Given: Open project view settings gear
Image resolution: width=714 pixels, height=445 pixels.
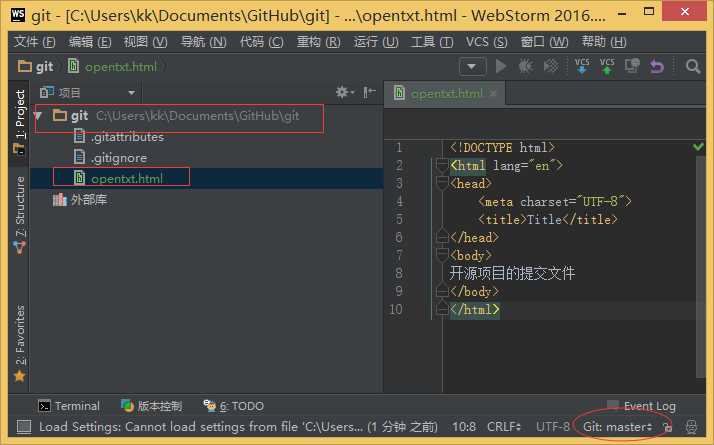Looking at the screenshot, I should (x=344, y=92).
